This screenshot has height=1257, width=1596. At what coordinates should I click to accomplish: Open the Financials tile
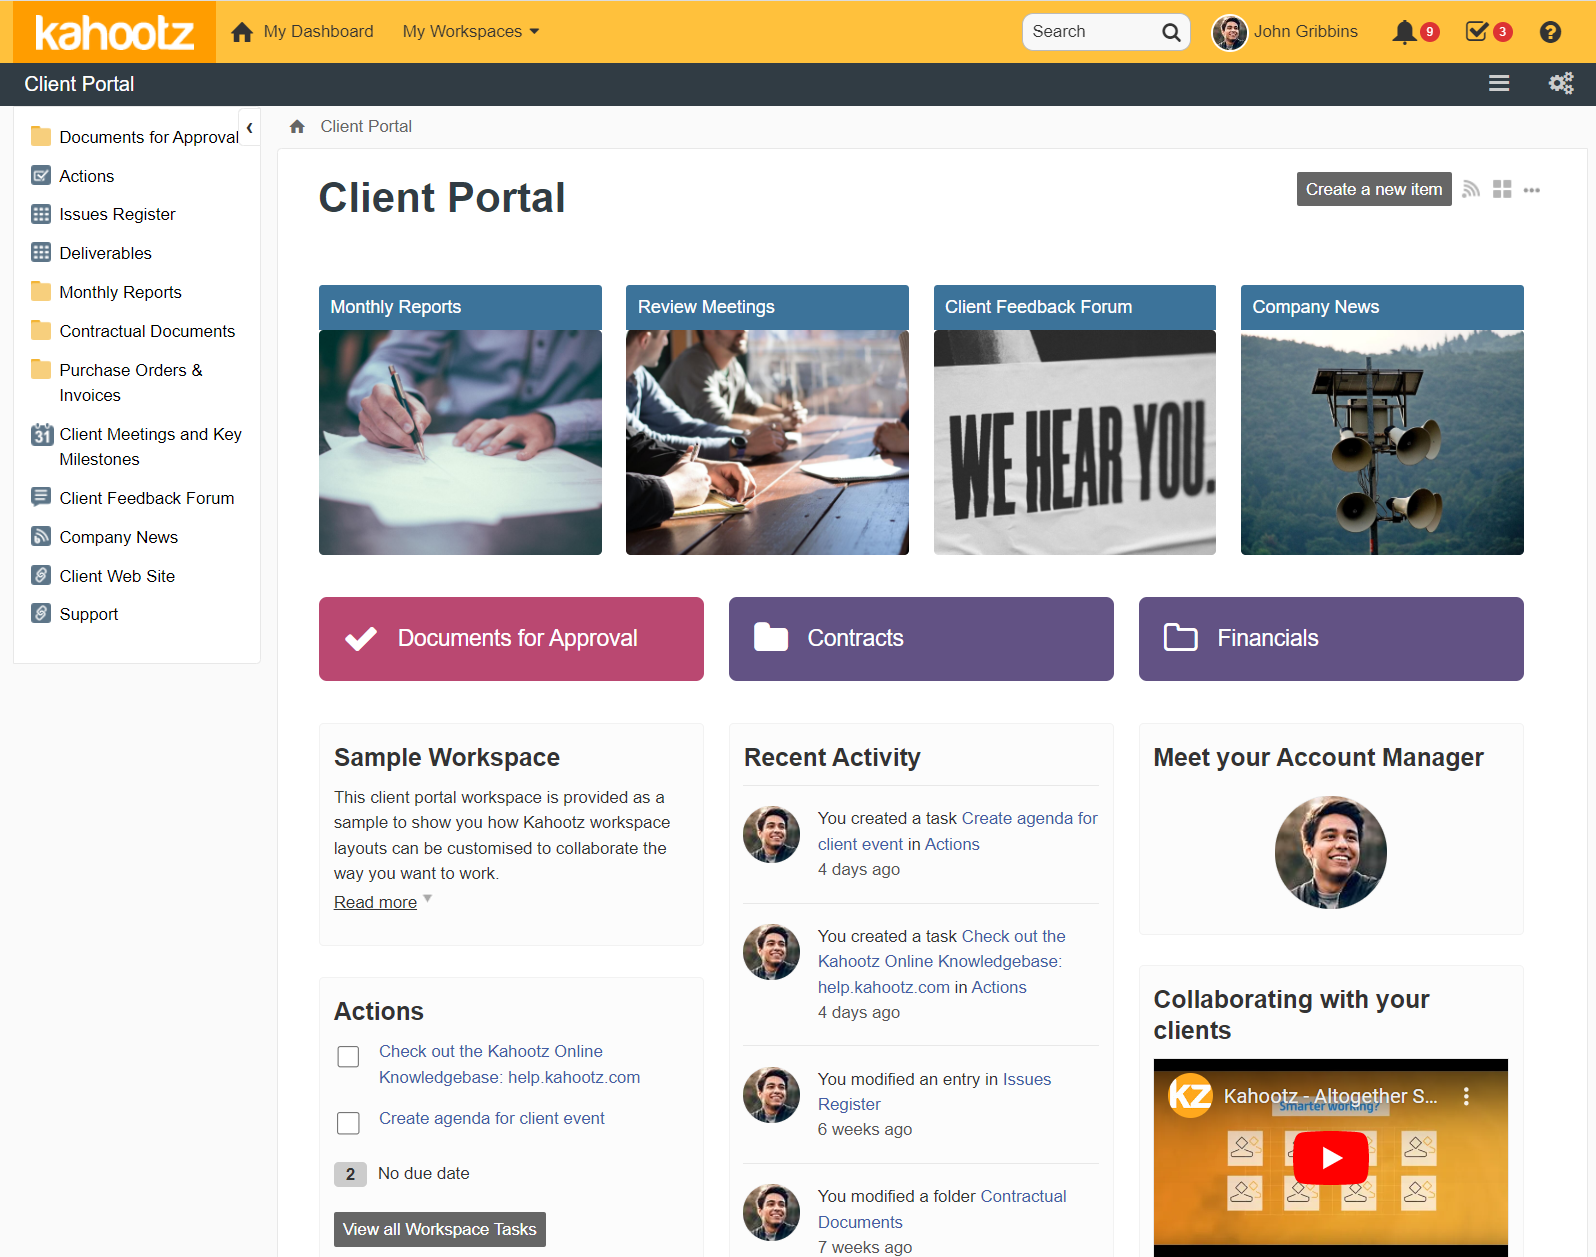(1331, 639)
